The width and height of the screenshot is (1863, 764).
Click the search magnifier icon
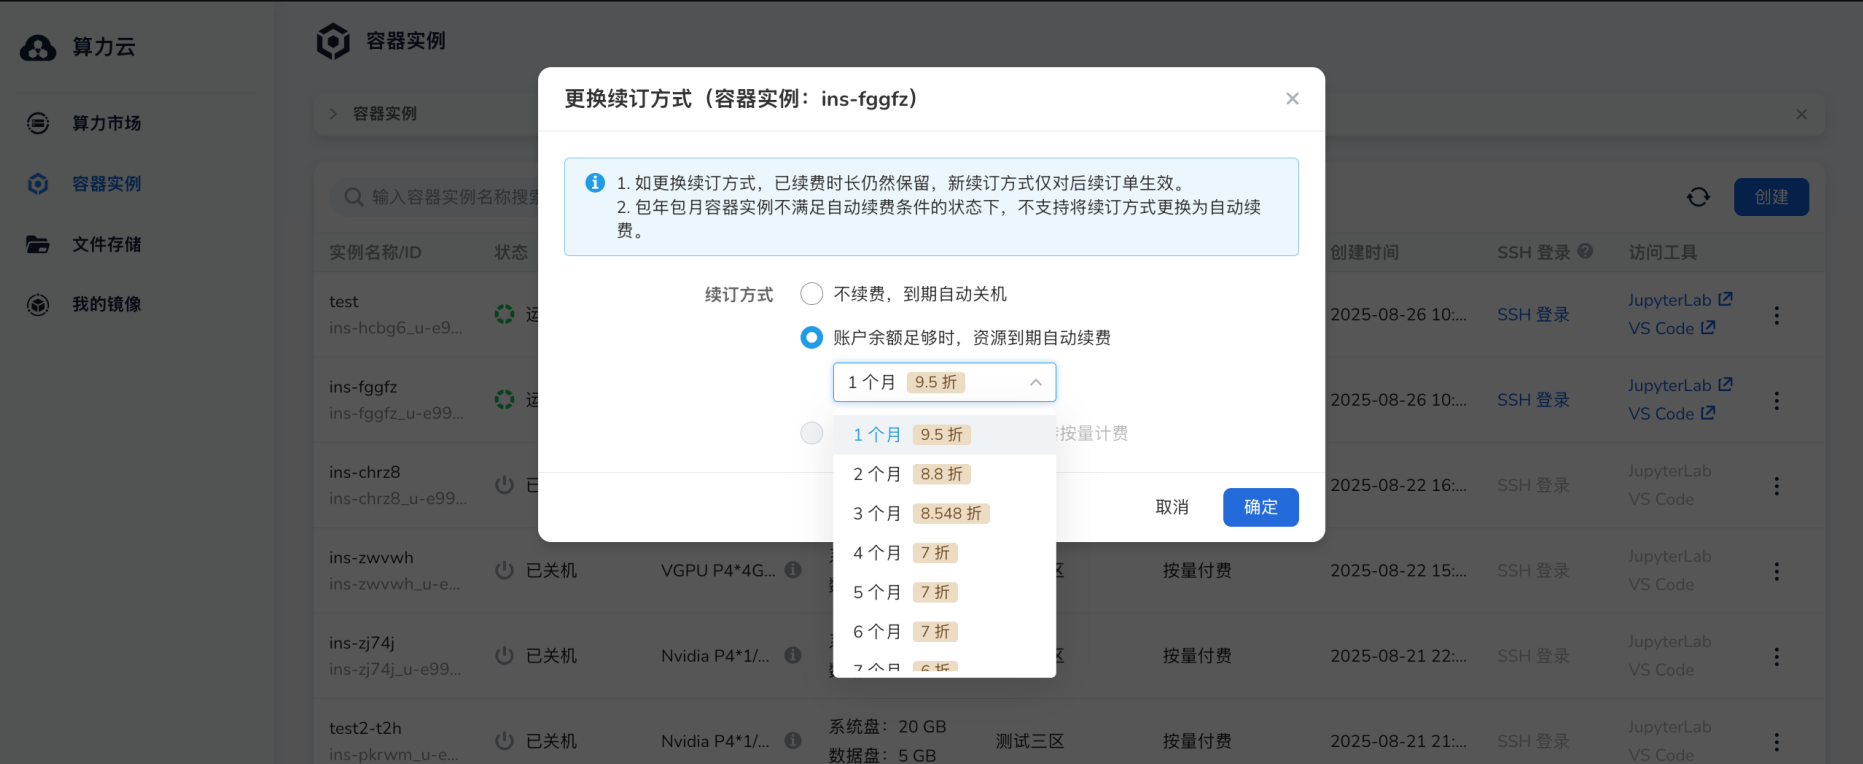pyautogui.click(x=353, y=197)
